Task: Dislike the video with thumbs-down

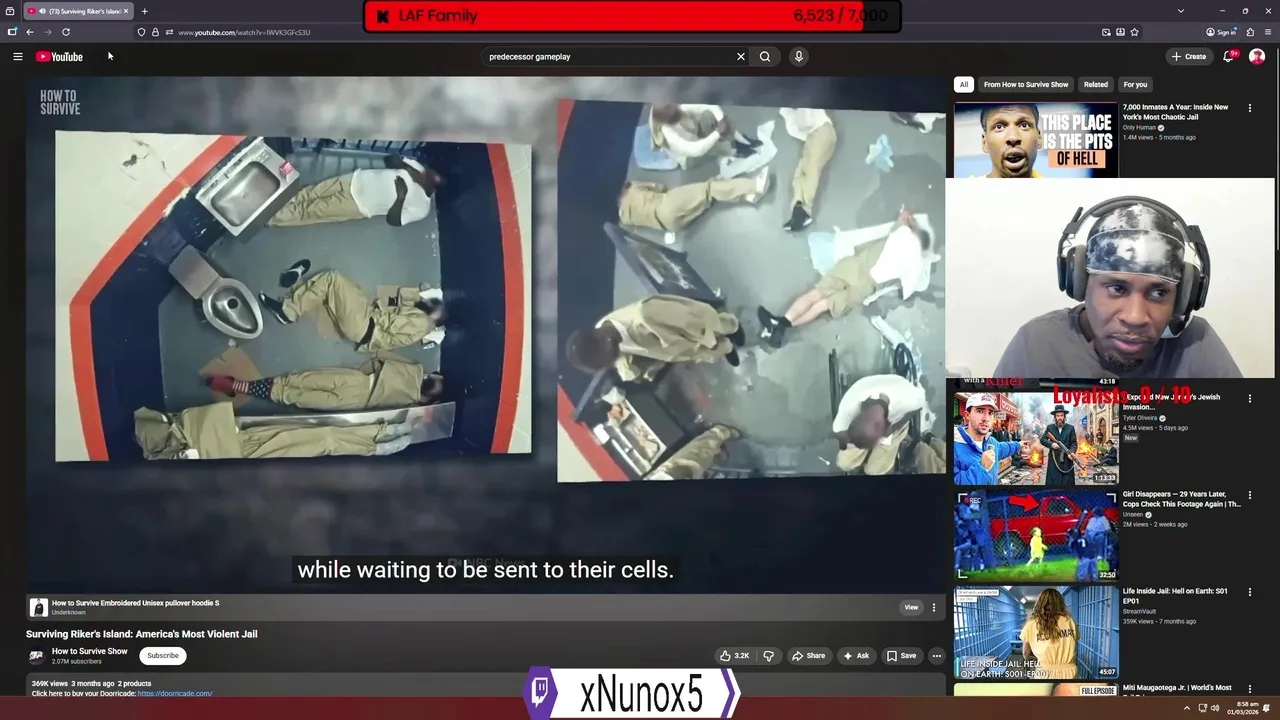Action: pos(768,656)
